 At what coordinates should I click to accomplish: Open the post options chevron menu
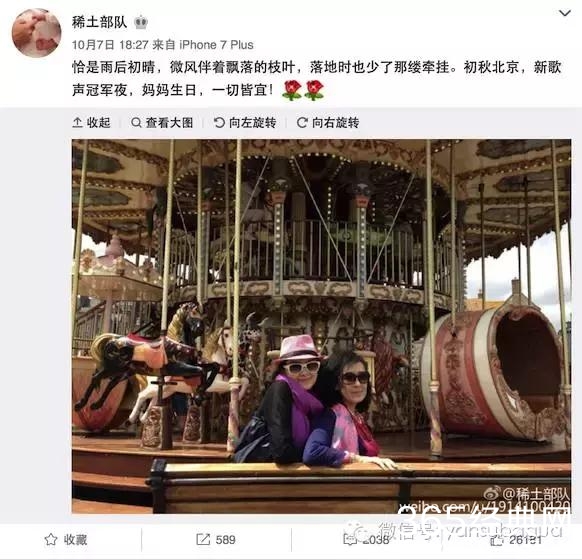pyautogui.click(x=565, y=13)
